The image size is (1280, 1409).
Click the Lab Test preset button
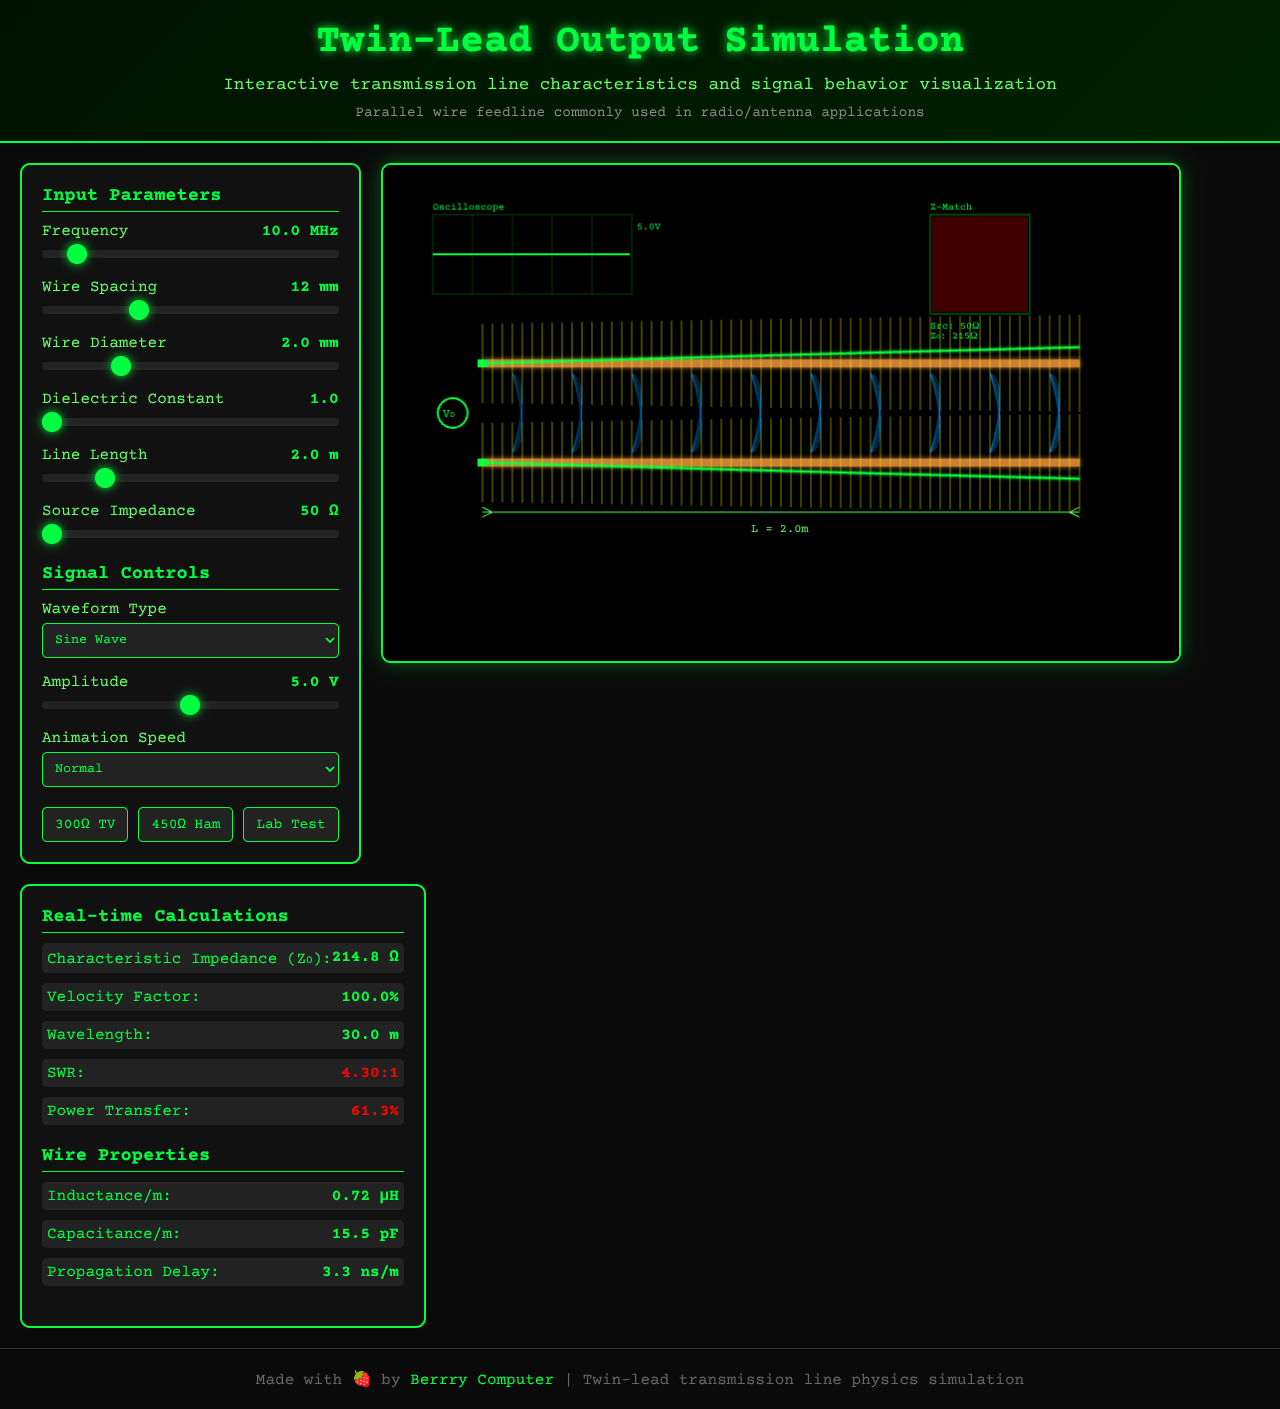[290, 824]
